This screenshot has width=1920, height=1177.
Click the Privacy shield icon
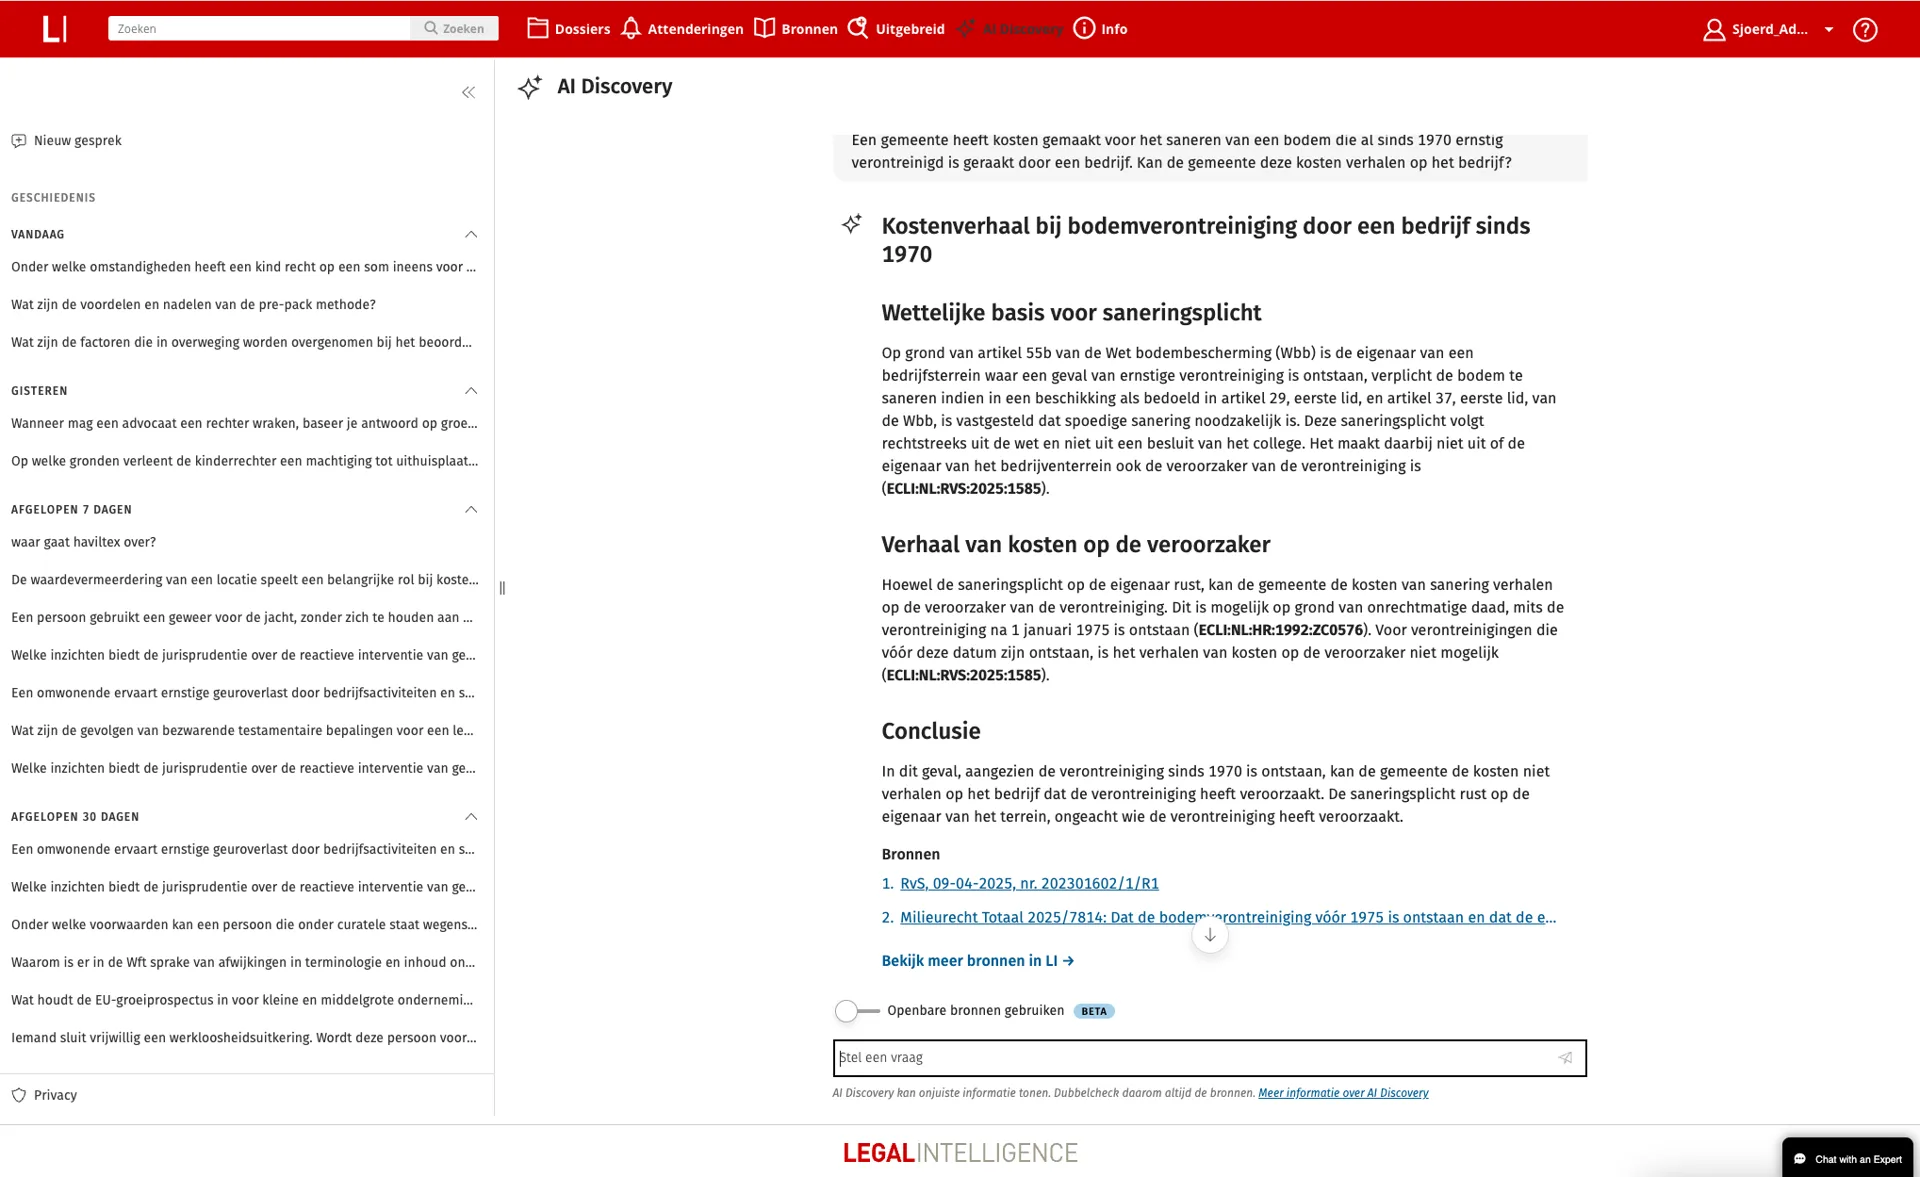[x=19, y=1095]
